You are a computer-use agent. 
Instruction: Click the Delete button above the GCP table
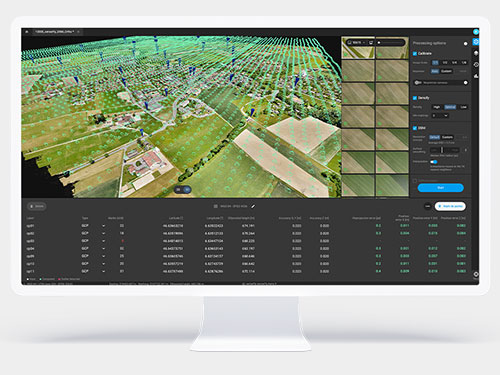(x=37, y=206)
